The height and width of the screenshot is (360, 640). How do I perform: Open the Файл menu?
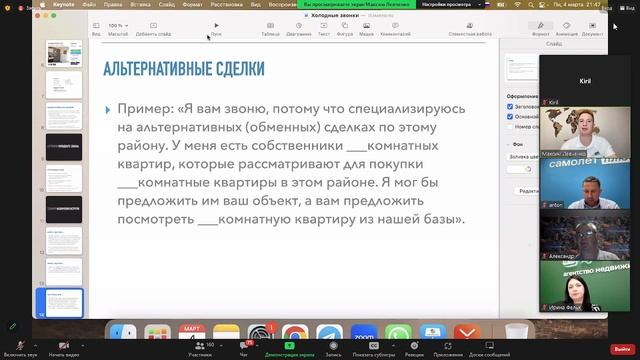pyautogui.click(x=89, y=4)
